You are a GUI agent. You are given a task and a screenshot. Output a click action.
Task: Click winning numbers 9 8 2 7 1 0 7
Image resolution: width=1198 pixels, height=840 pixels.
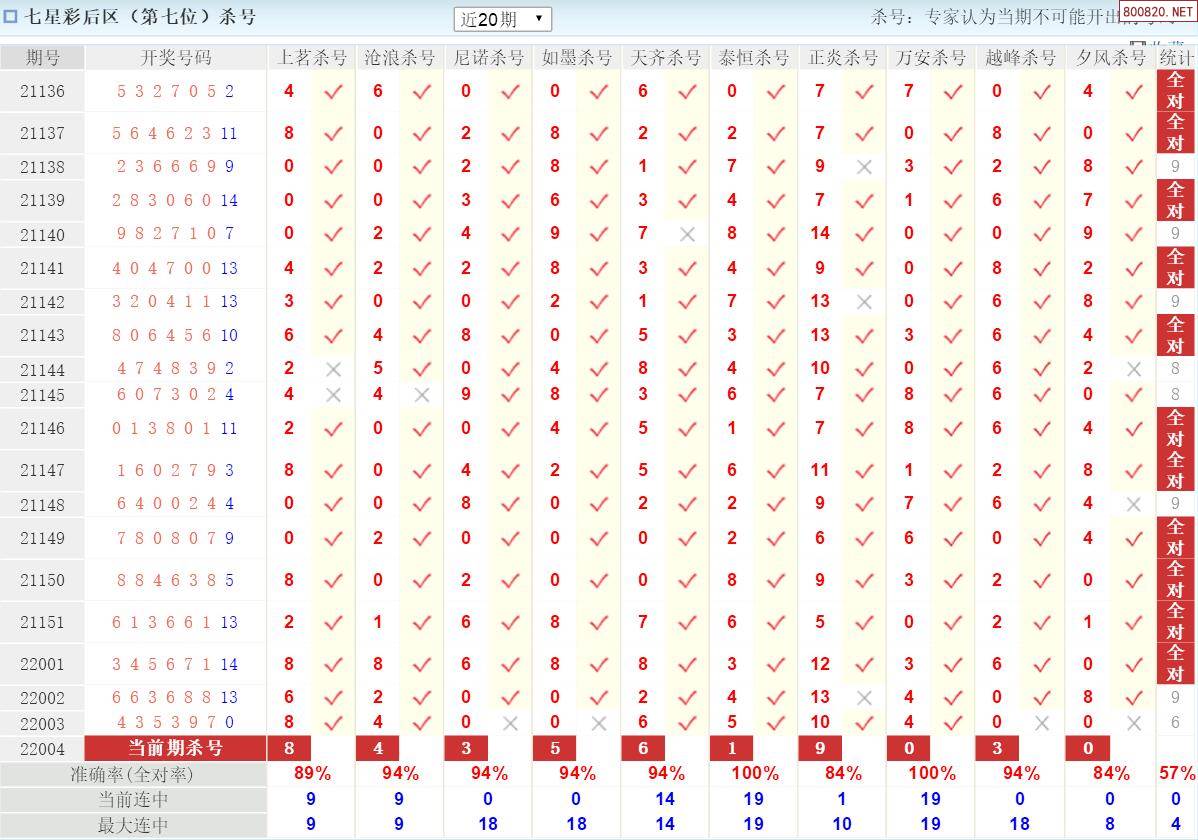pos(175,233)
